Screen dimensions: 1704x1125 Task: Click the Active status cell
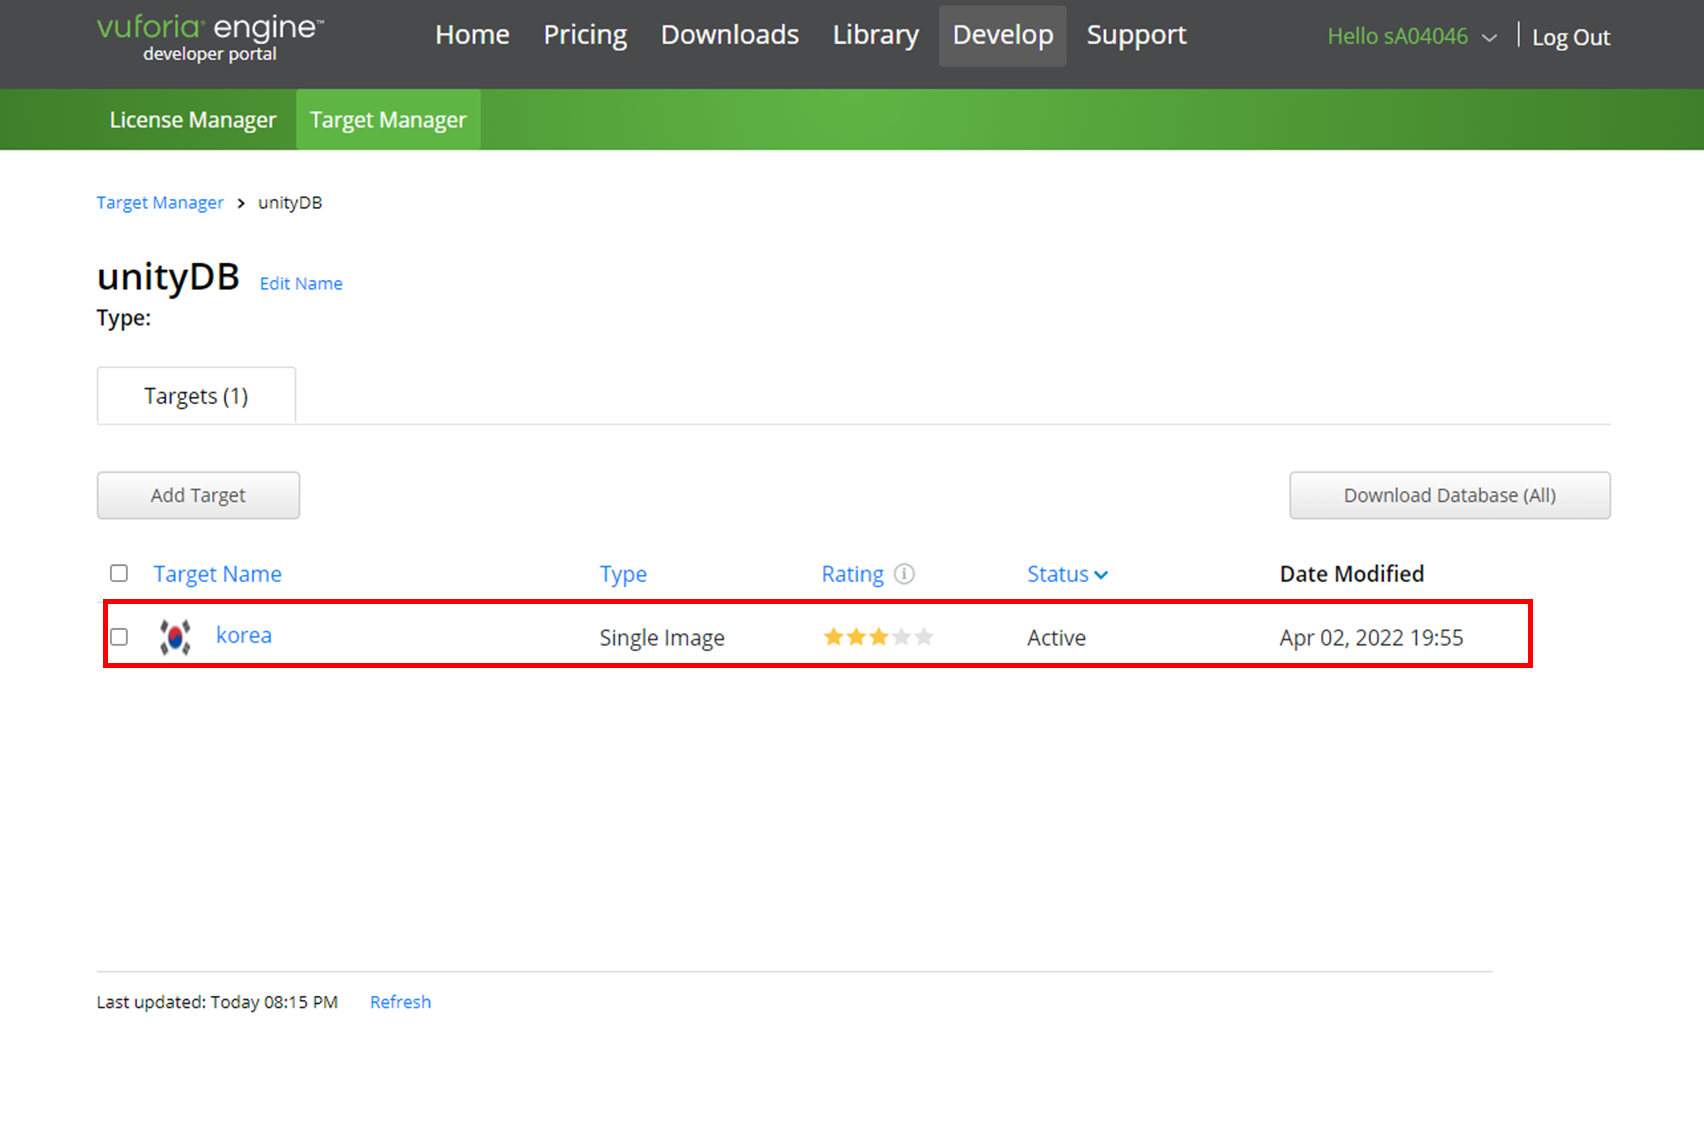click(1056, 638)
